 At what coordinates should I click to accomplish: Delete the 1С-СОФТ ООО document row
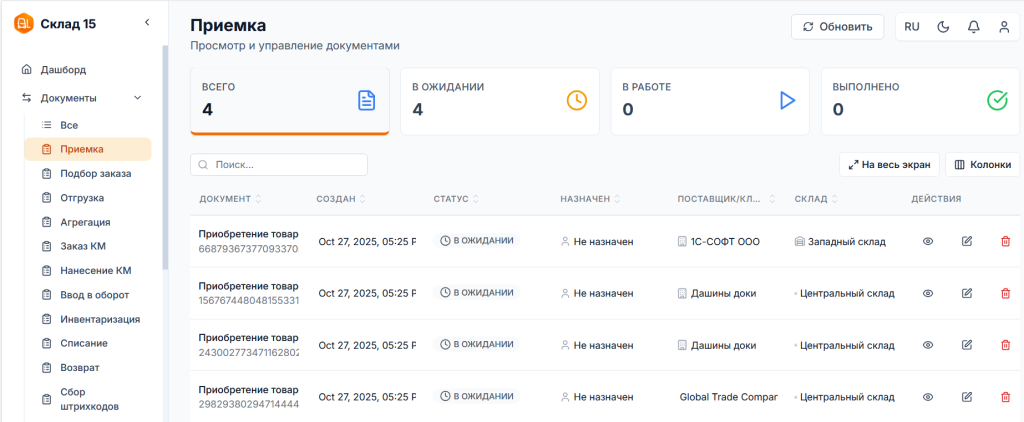(x=1005, y=241)
